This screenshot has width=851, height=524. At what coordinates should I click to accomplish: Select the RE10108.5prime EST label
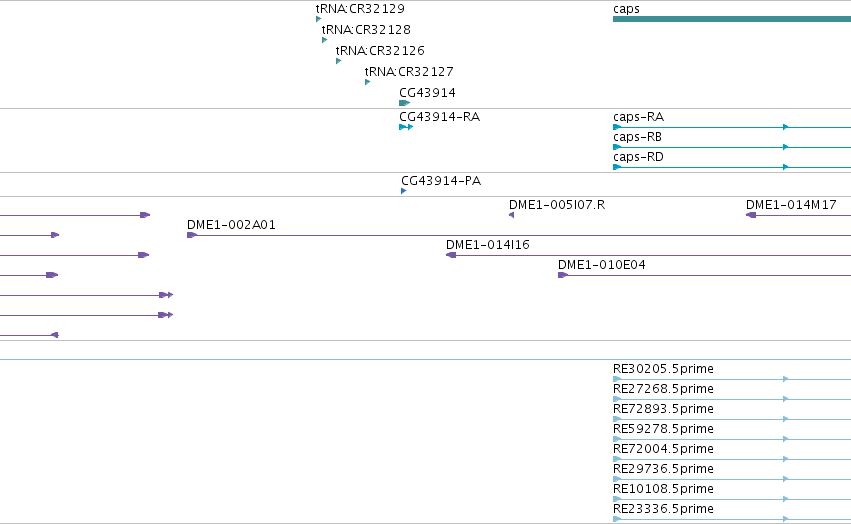pos(663,489)
